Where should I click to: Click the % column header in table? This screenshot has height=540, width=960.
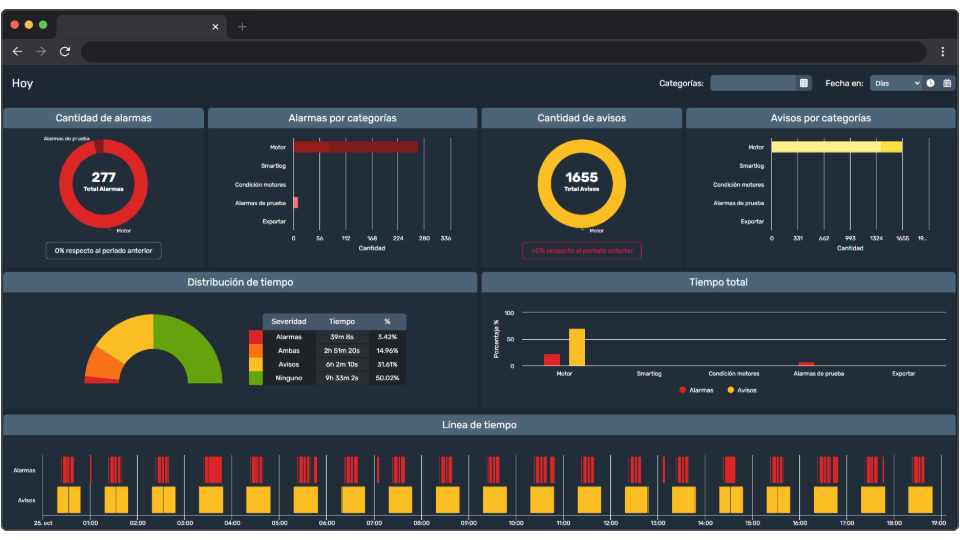click(387, 322)
